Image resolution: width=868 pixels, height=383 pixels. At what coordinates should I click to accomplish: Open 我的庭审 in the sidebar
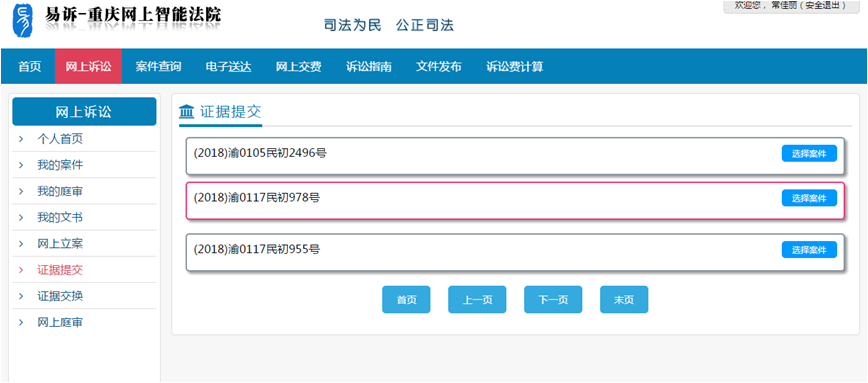tap(60, 192)
